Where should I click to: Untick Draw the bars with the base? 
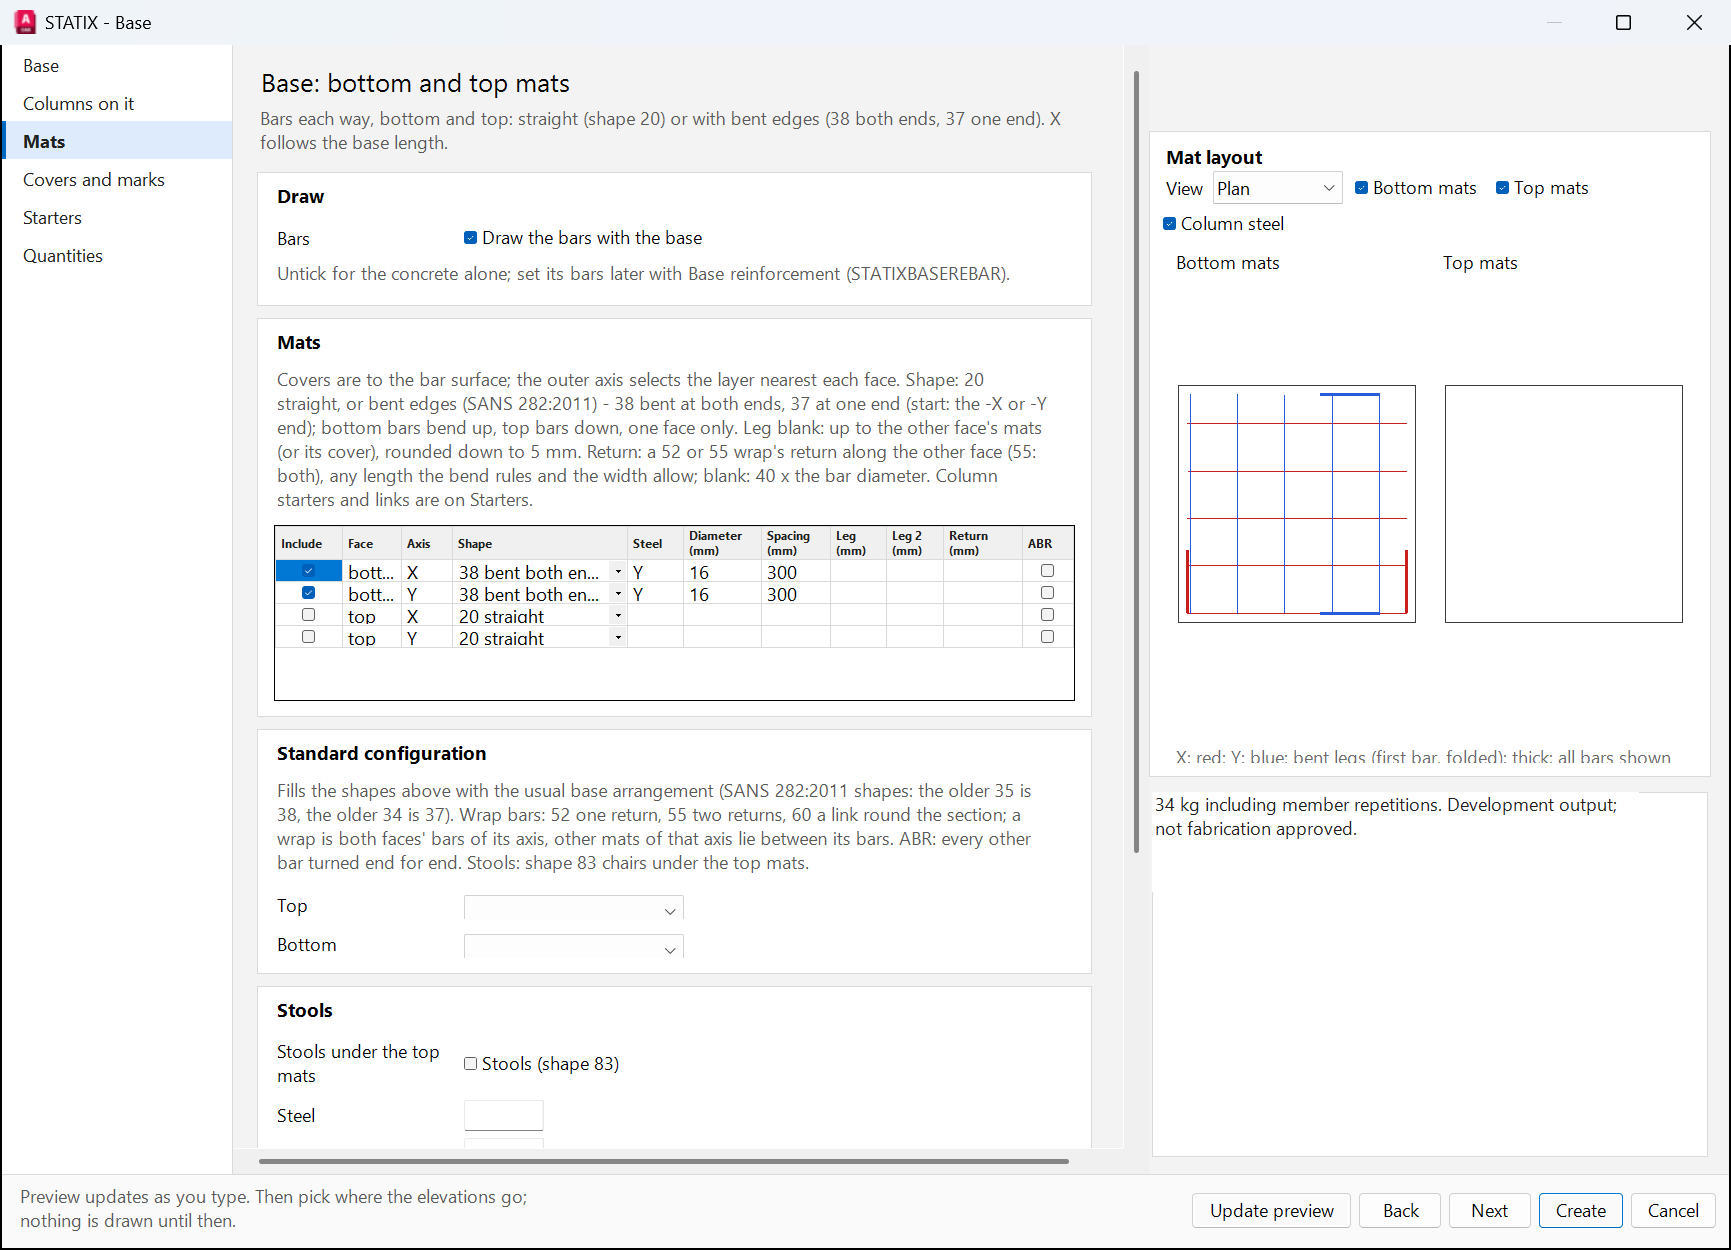(x=470, y=238)
